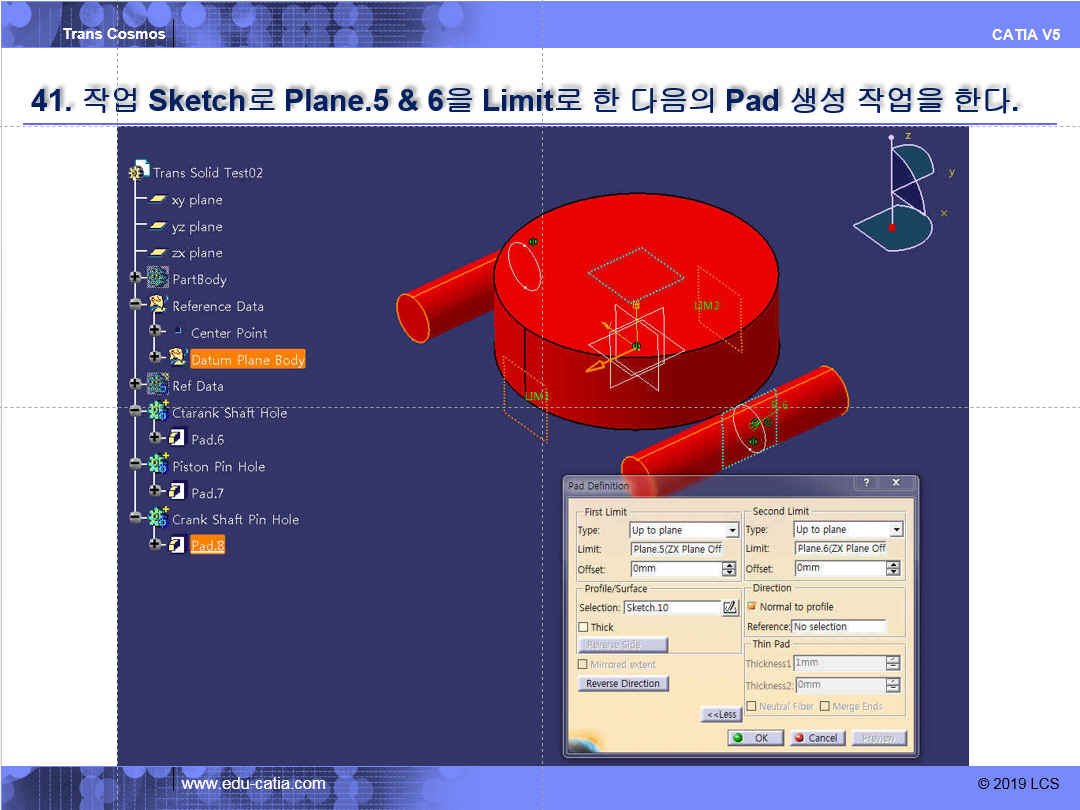Enable the Thick checkbox

click(x=584, y=627)
